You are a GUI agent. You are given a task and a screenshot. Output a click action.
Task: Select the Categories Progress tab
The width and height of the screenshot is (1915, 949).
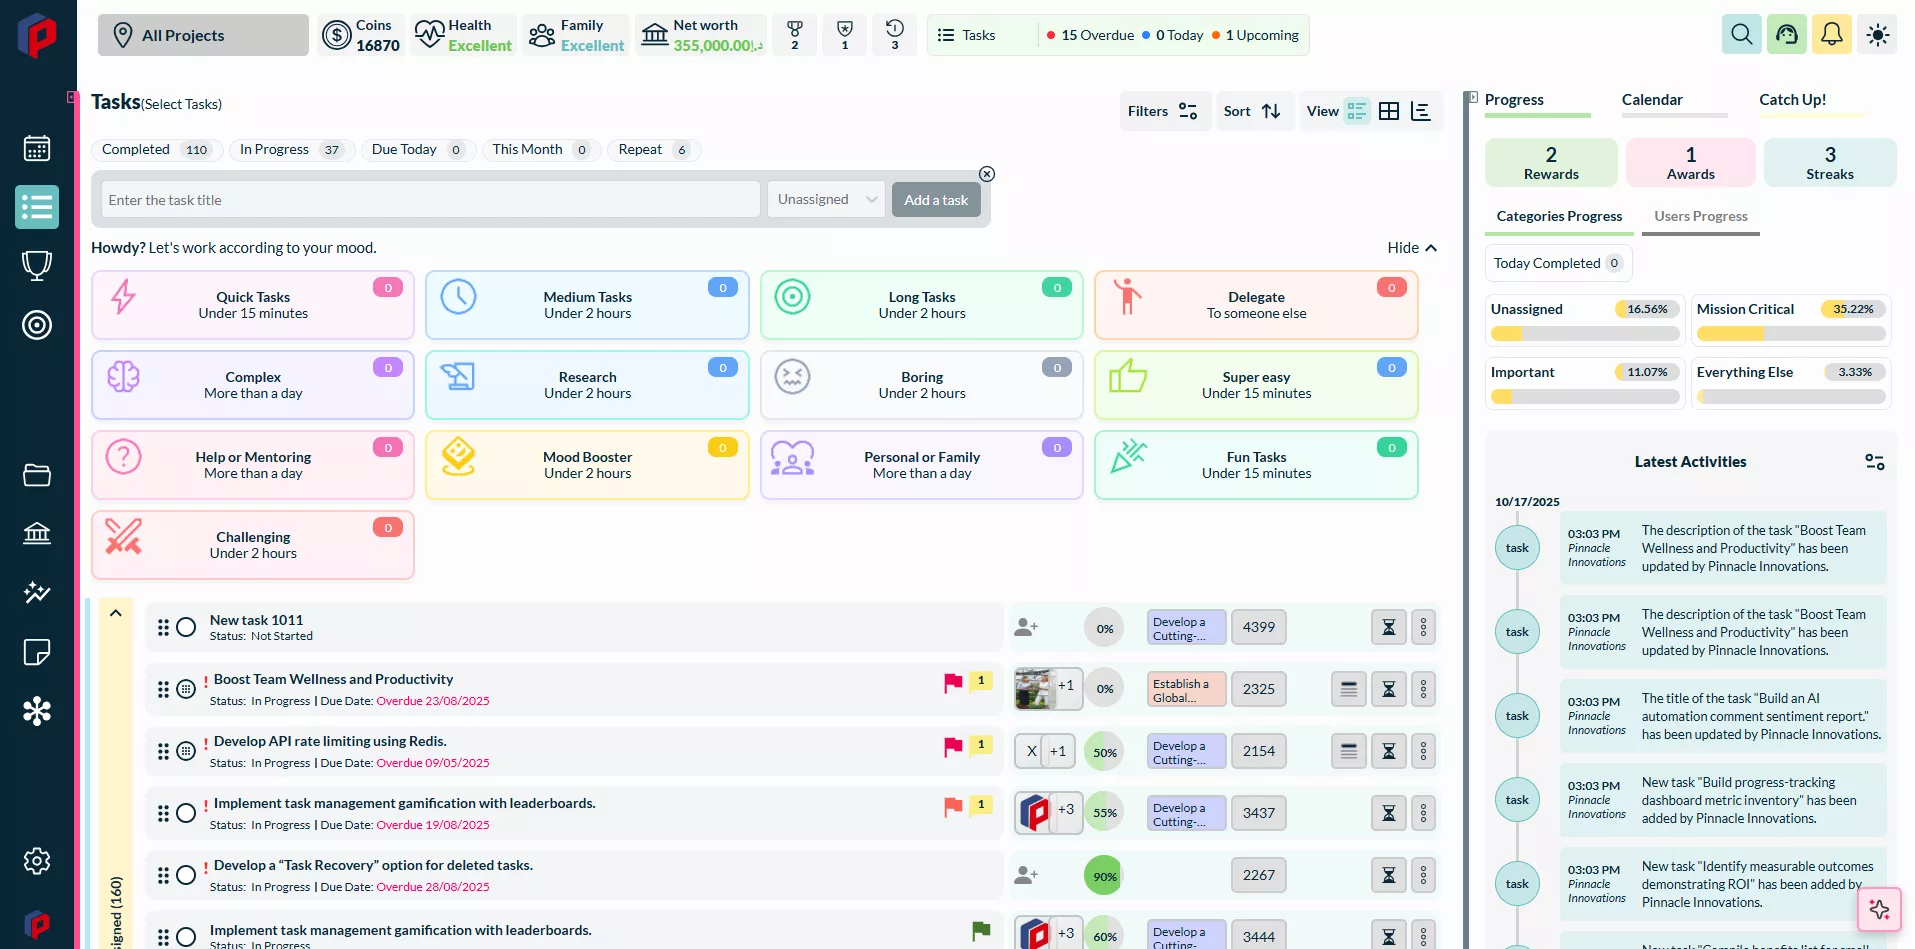[1559, 218]
